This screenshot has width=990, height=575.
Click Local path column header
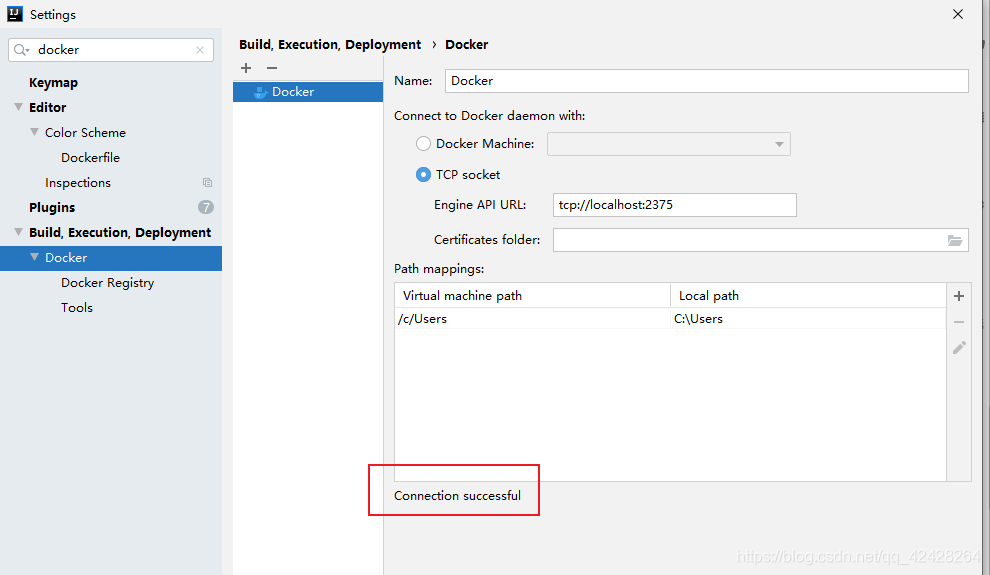coord(808,295)
